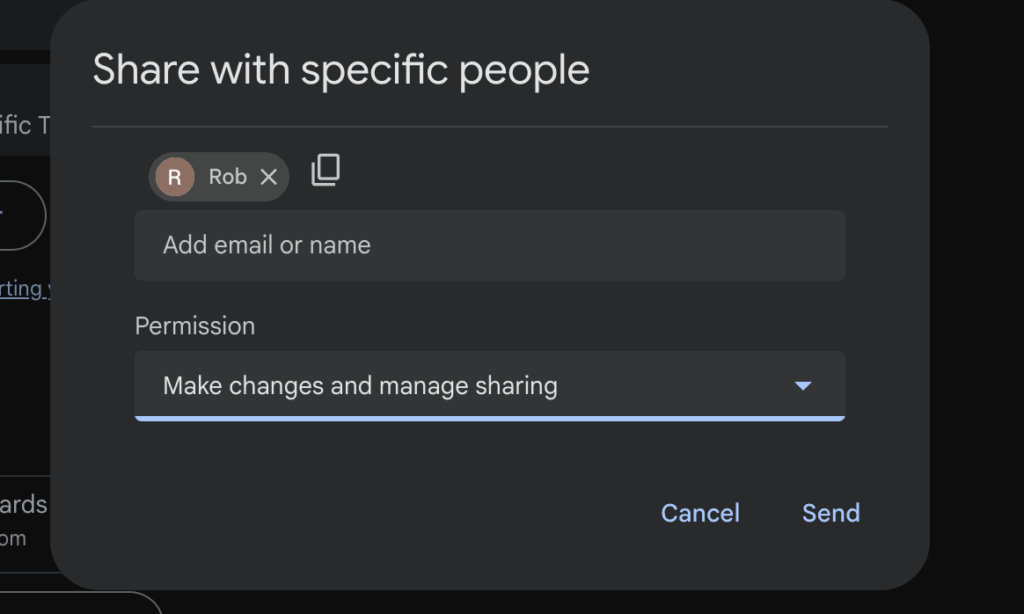
Task: Select the Rob name label in chip
Action: (227, 177)
